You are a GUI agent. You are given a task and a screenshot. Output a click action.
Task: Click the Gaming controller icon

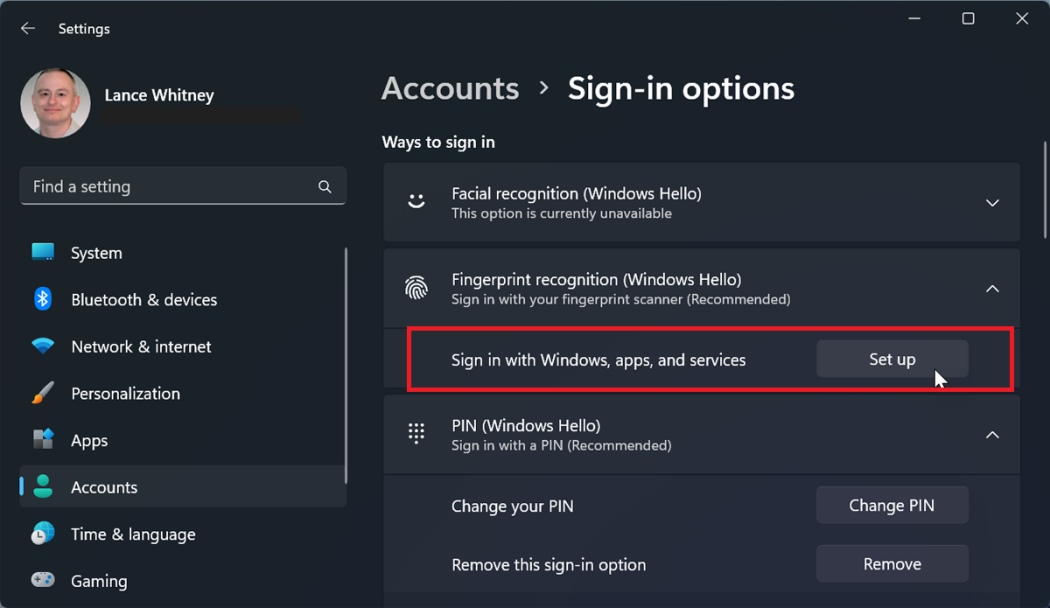coord(43,580)
